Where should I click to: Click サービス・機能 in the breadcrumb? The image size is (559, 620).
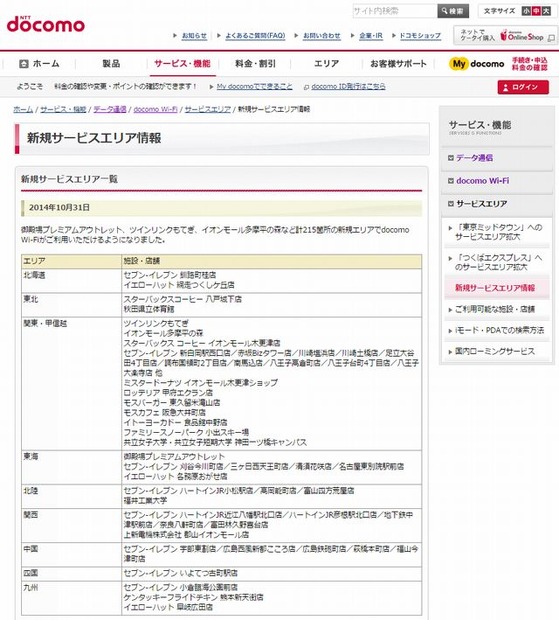click(63, 109)
